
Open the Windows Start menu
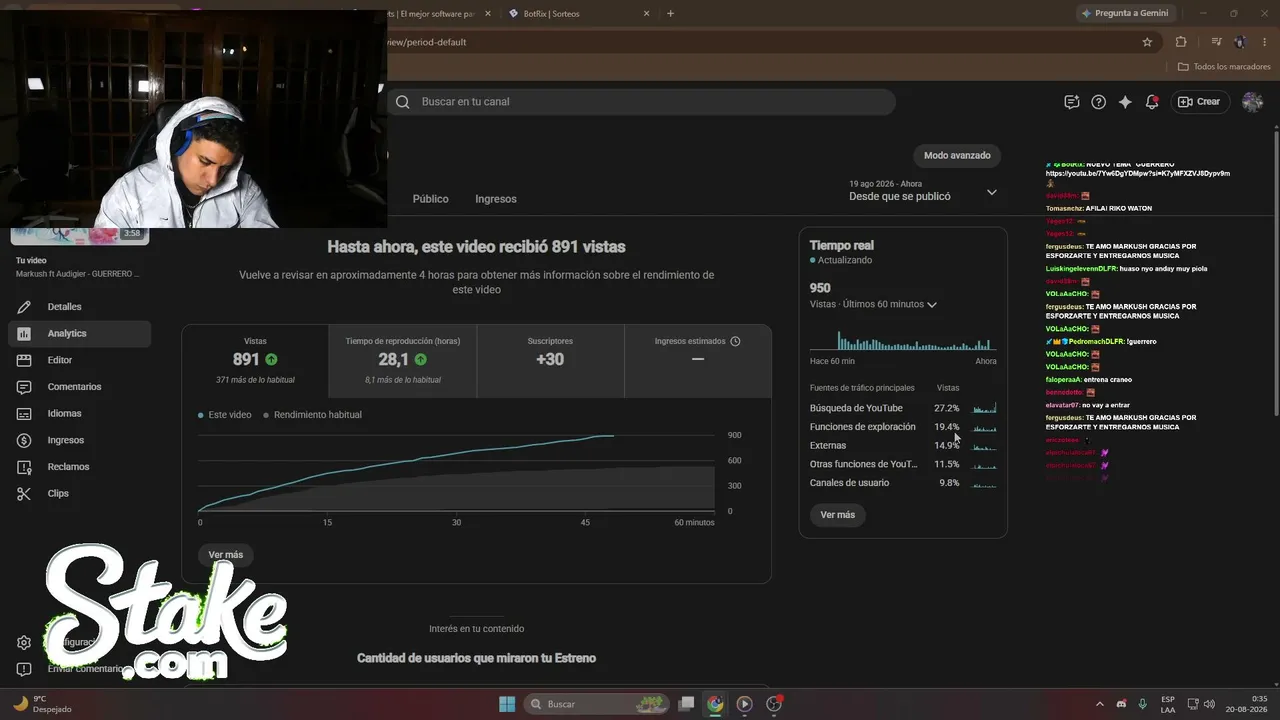(x=507, y=704)
